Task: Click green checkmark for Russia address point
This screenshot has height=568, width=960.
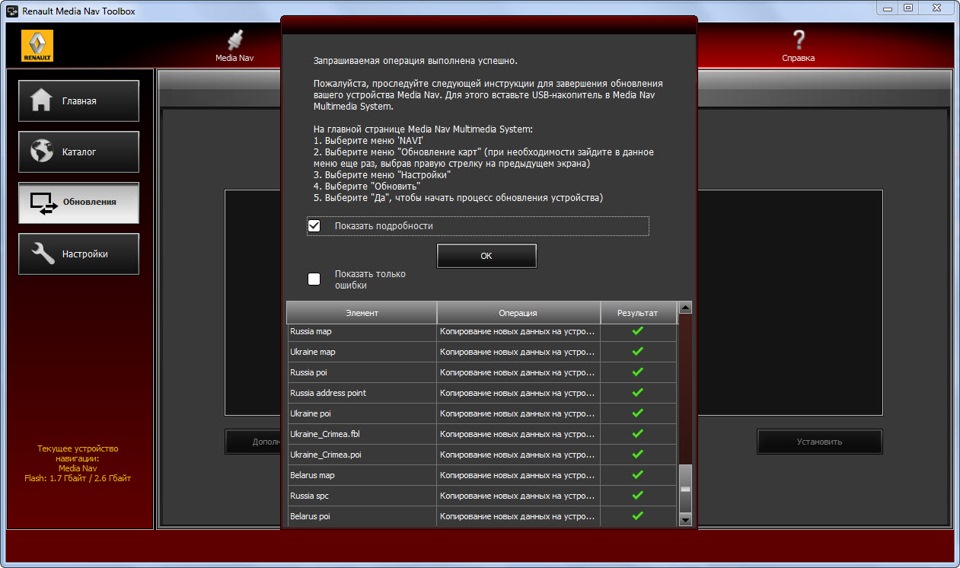Action: (x=637, y=392)
